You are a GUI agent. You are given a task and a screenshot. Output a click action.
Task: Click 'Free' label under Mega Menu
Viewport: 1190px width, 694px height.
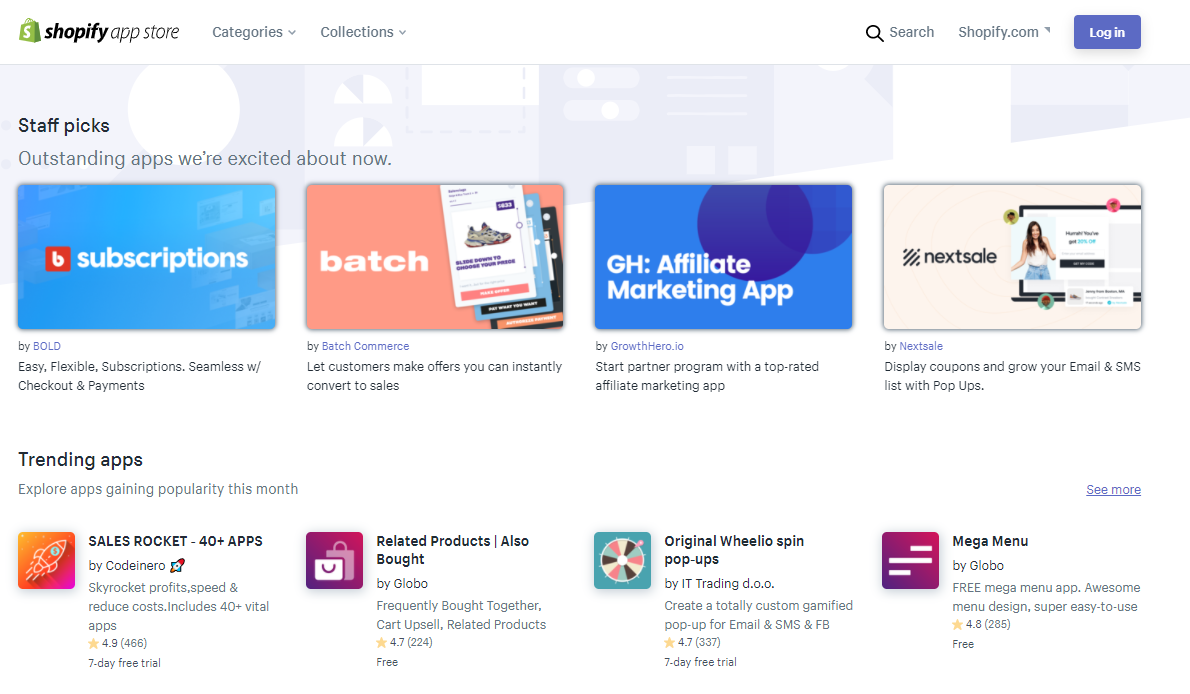tap(963, 644)
